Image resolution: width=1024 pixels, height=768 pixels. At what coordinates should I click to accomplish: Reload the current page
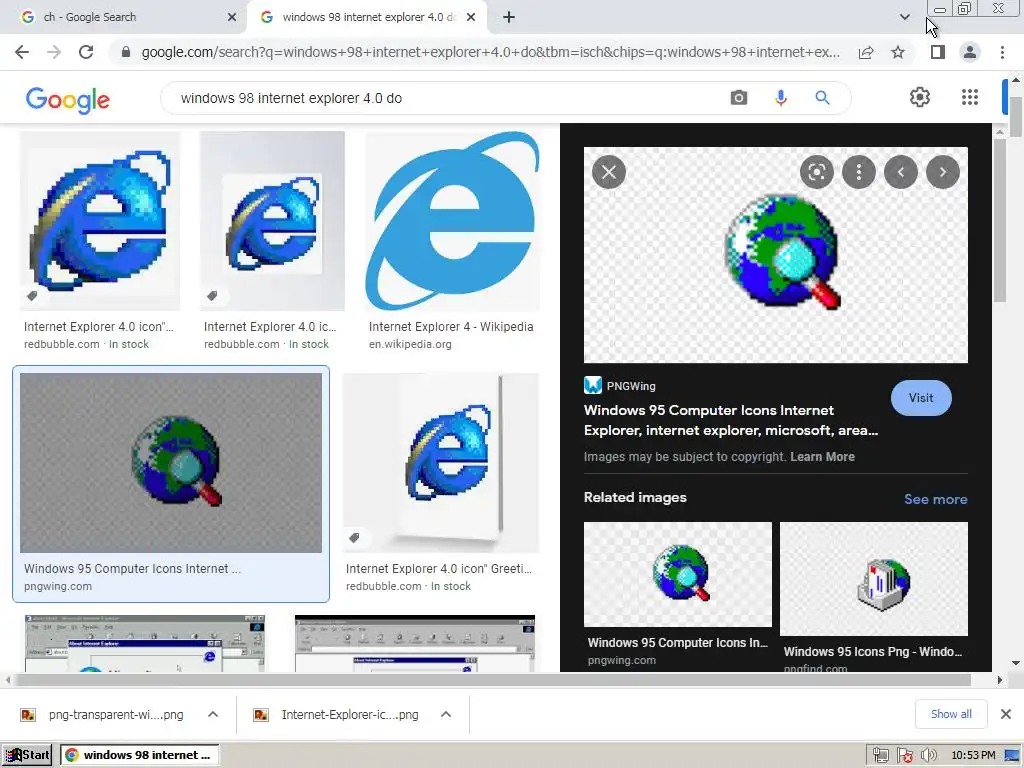pos(86,52)
